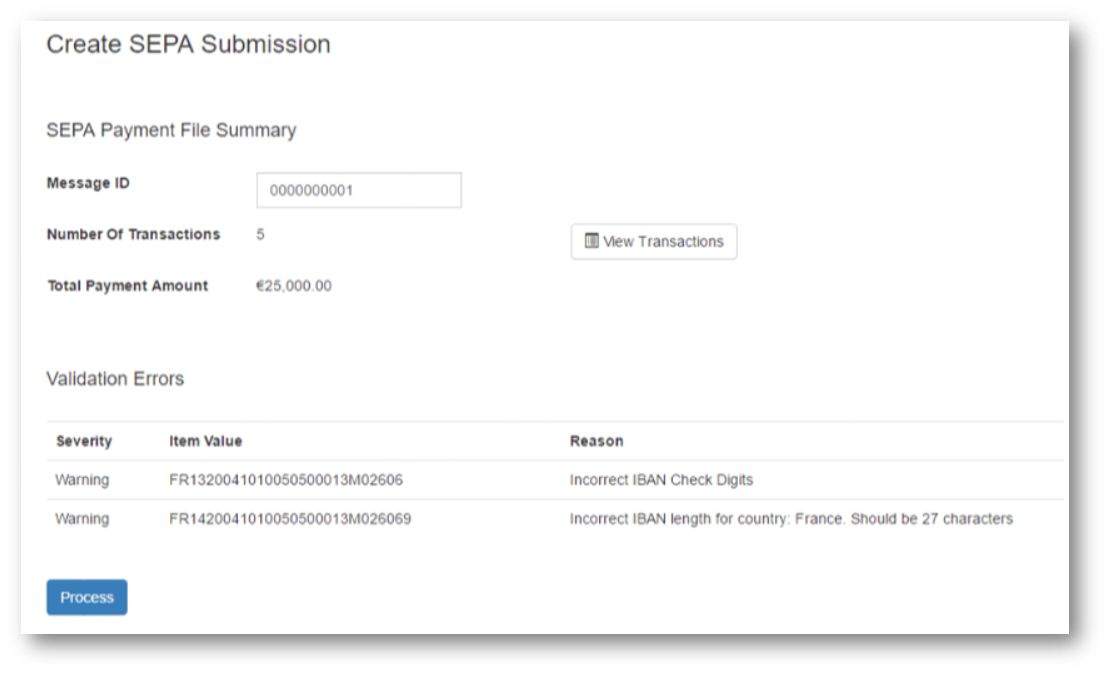Select the Create SEPA Submission heading
The width and height of the screenshot is (1111, 676).
pyautogui.click(x=188, y=44)
